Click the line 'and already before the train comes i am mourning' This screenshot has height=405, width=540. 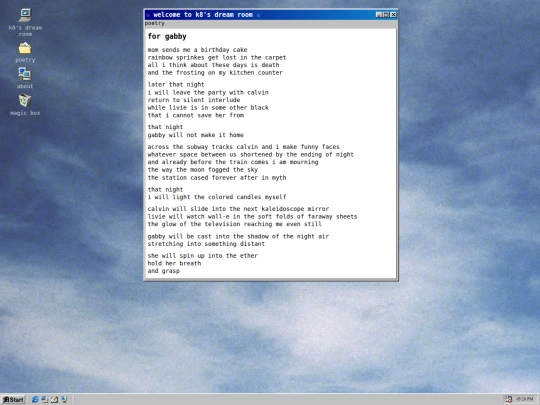tap(233, 162)
